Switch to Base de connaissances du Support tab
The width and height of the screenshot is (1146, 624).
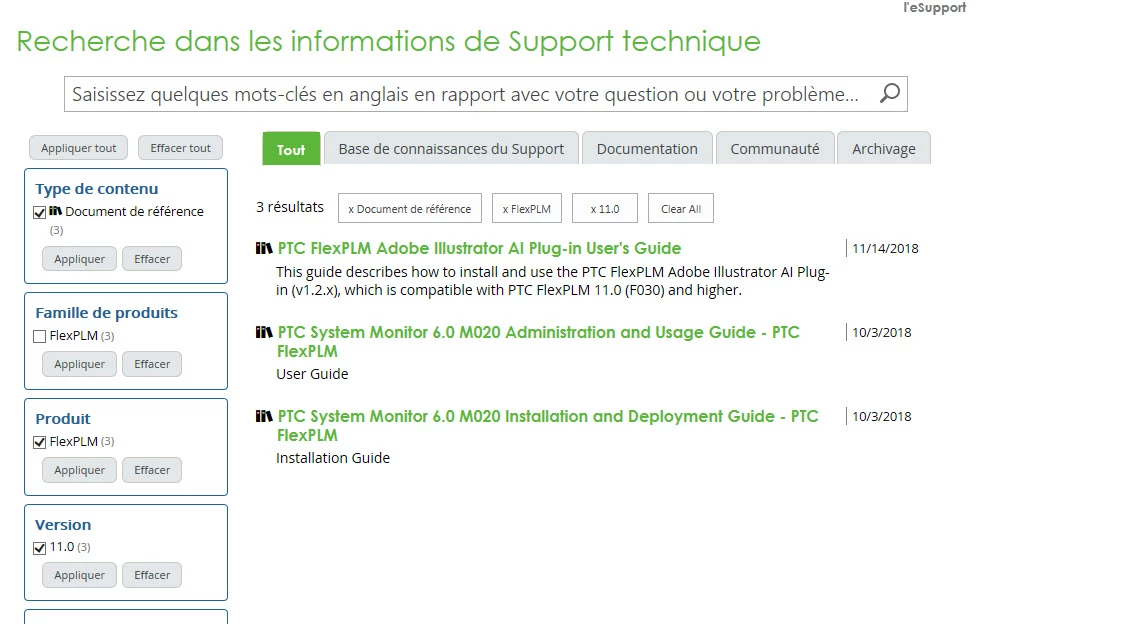pos(451,149)
